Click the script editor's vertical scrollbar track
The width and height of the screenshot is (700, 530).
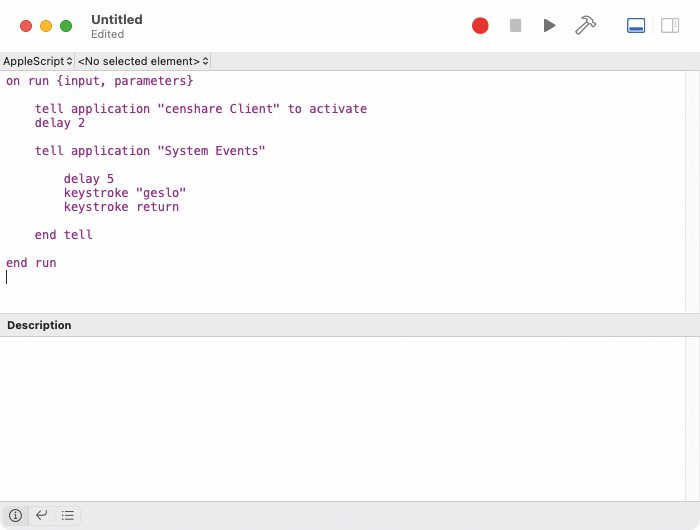pyautogui.click(x=692, y=192)
